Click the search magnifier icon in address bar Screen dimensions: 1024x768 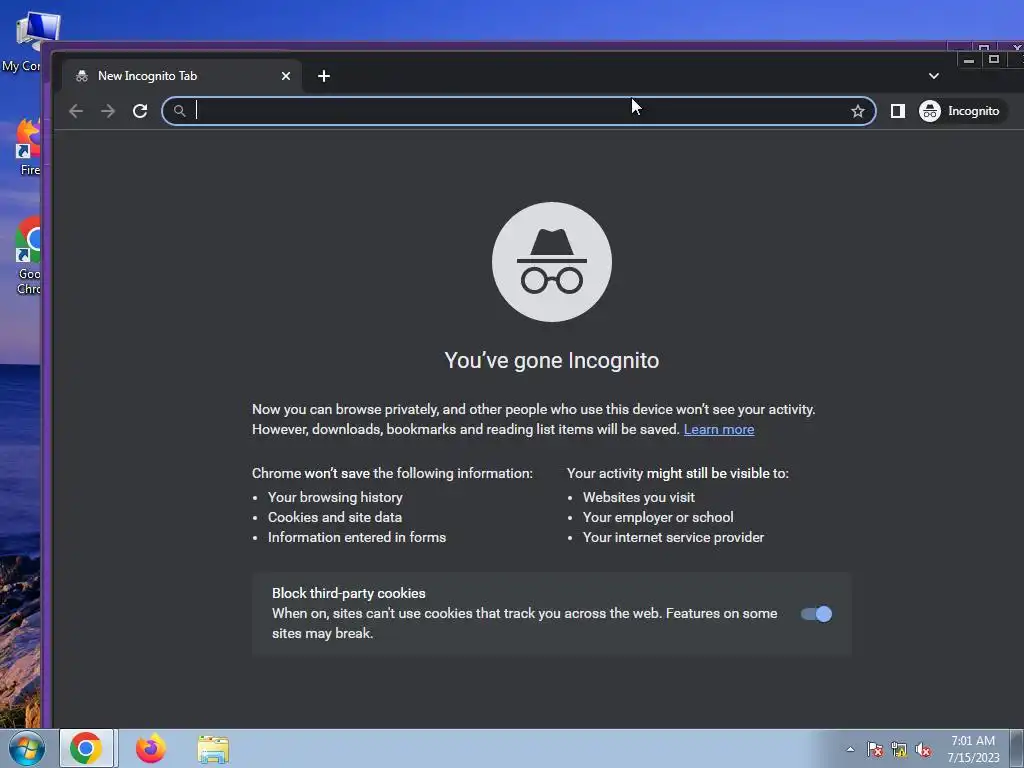coord(180,111)
